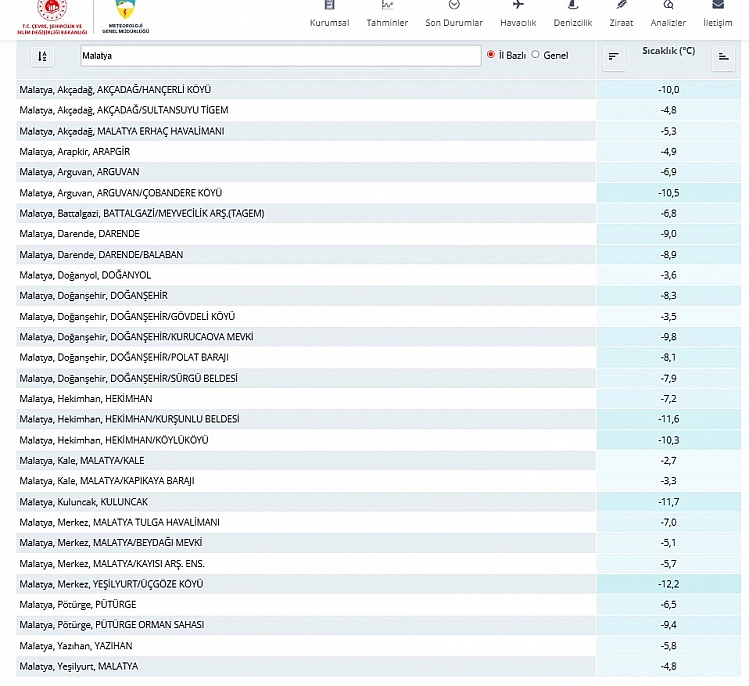Click the Havacılık airplane icon

tap(518, 6)
